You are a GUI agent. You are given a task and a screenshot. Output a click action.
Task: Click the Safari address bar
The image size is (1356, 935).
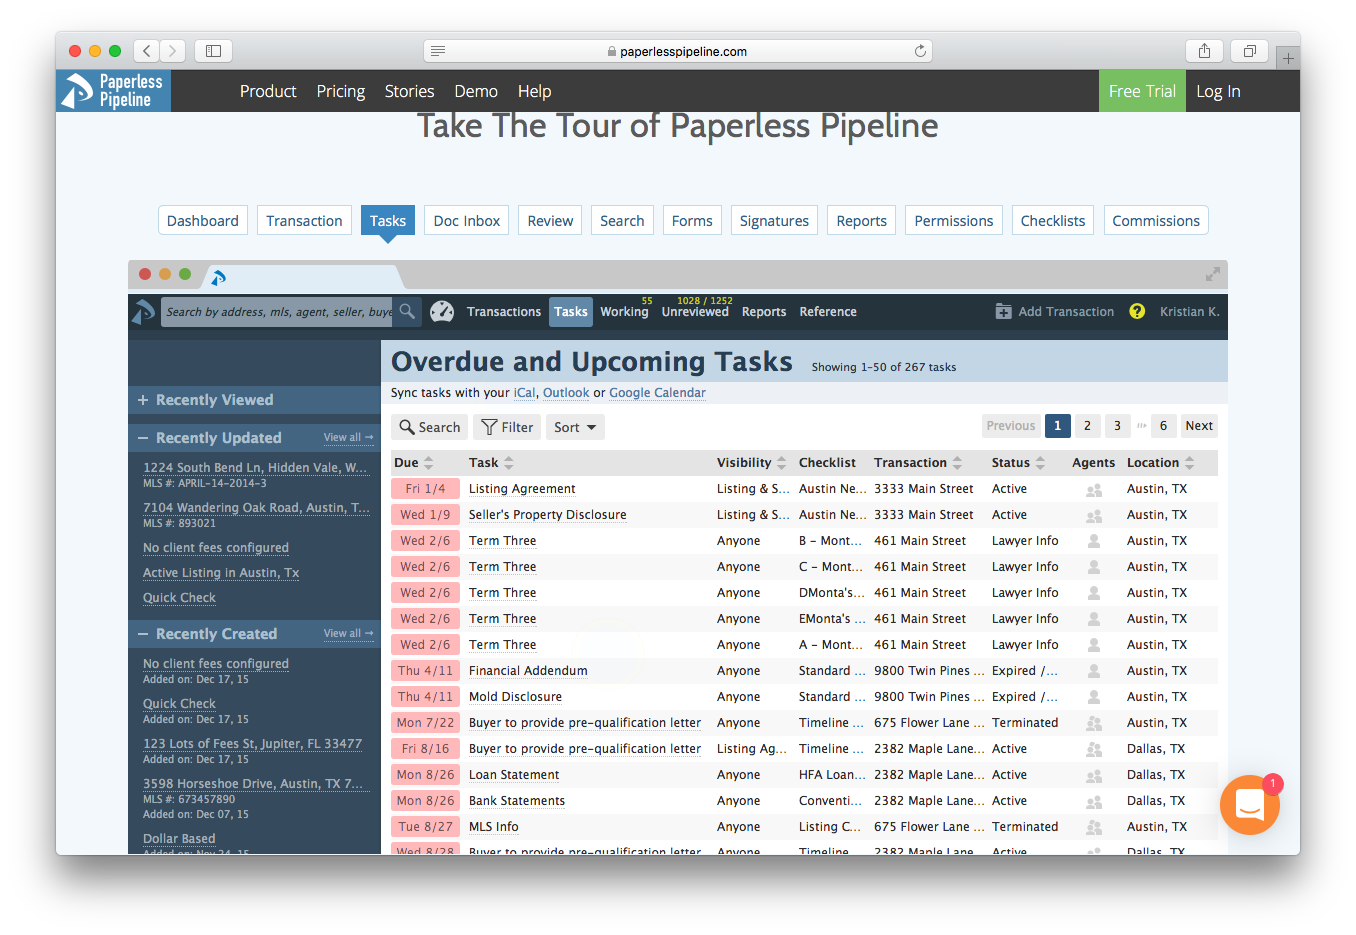(x=678, y=51)
